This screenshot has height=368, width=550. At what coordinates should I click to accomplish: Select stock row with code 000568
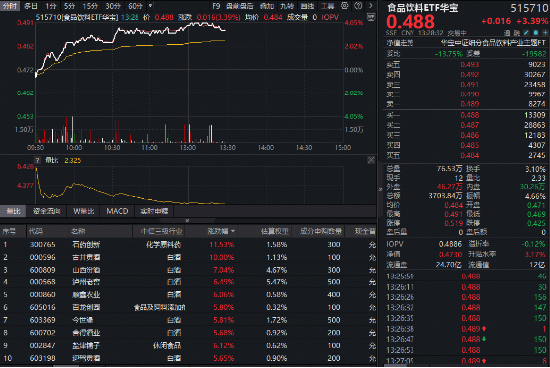pos(188,282)
